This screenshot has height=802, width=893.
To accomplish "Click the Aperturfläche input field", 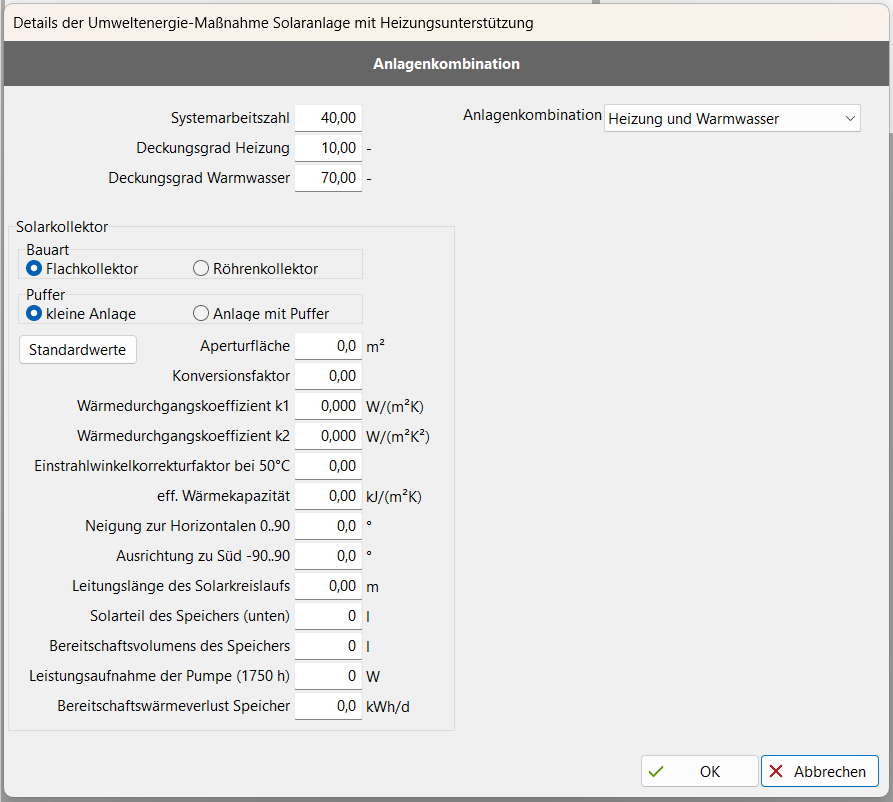I will coord(328,346).
